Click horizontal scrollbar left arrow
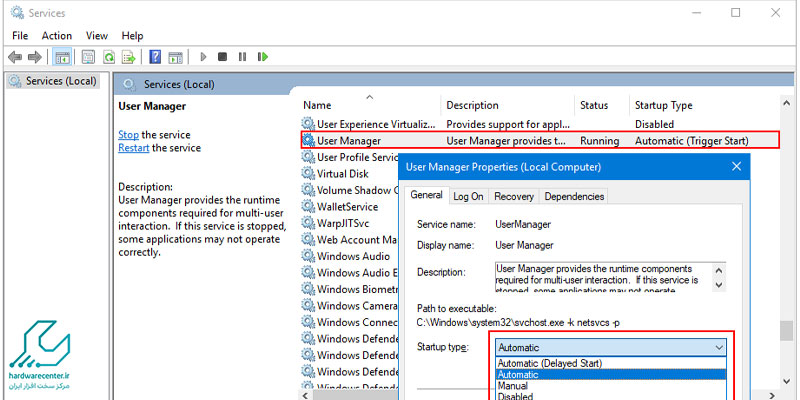The width and height of the screenshot is (800, 400). 306,396
